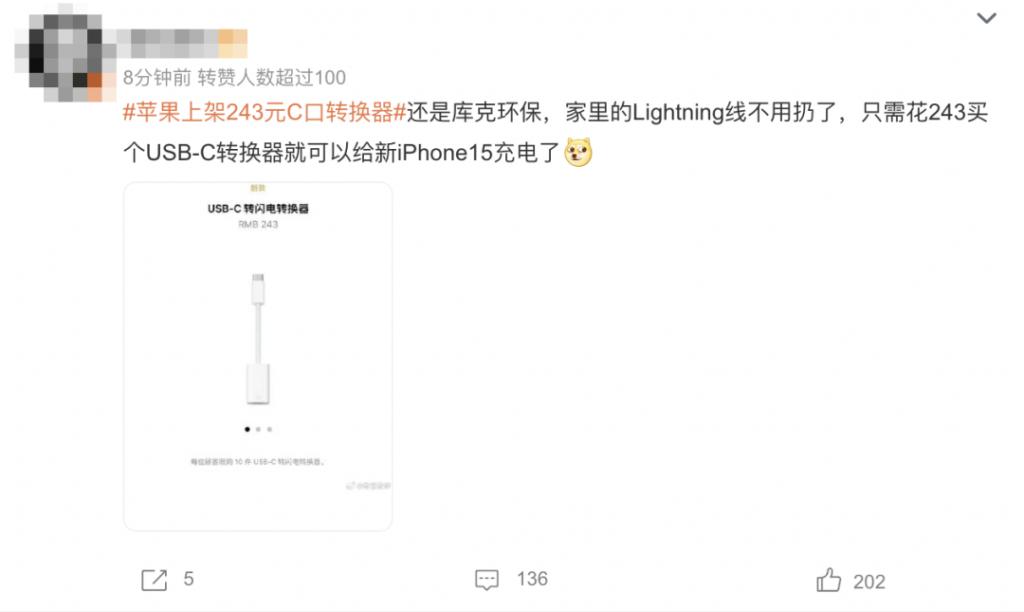The image size is (1024, 612).
Task: Click the repost share icon
Action: point(154,579)
